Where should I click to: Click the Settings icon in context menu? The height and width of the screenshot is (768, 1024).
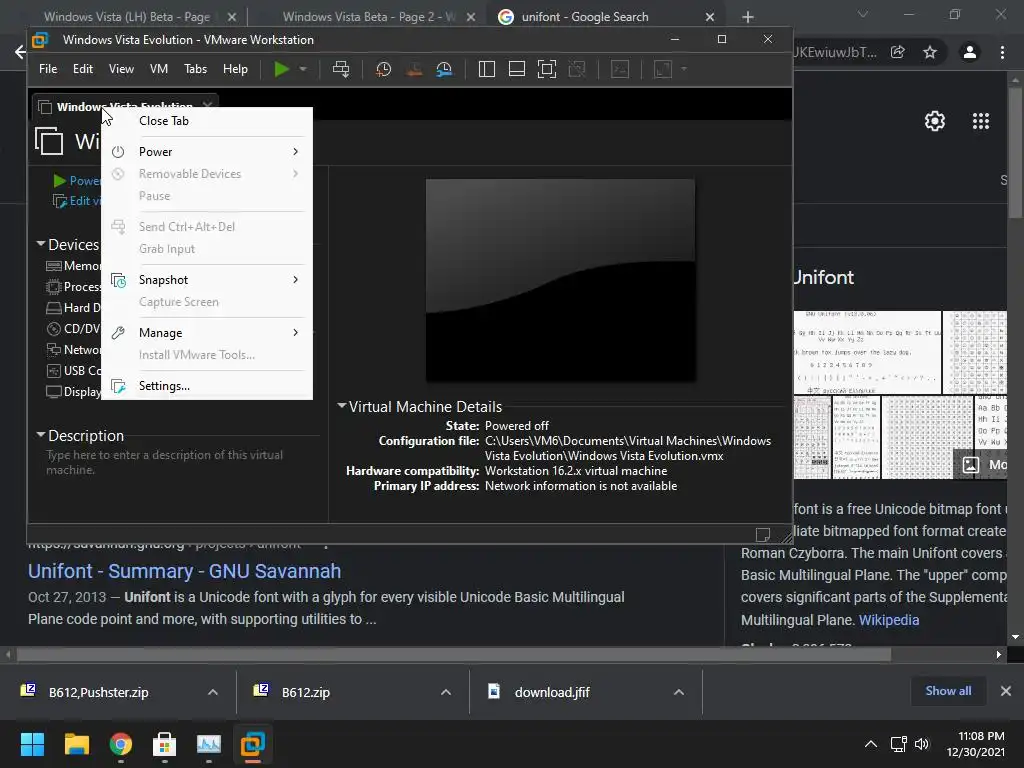118,386
